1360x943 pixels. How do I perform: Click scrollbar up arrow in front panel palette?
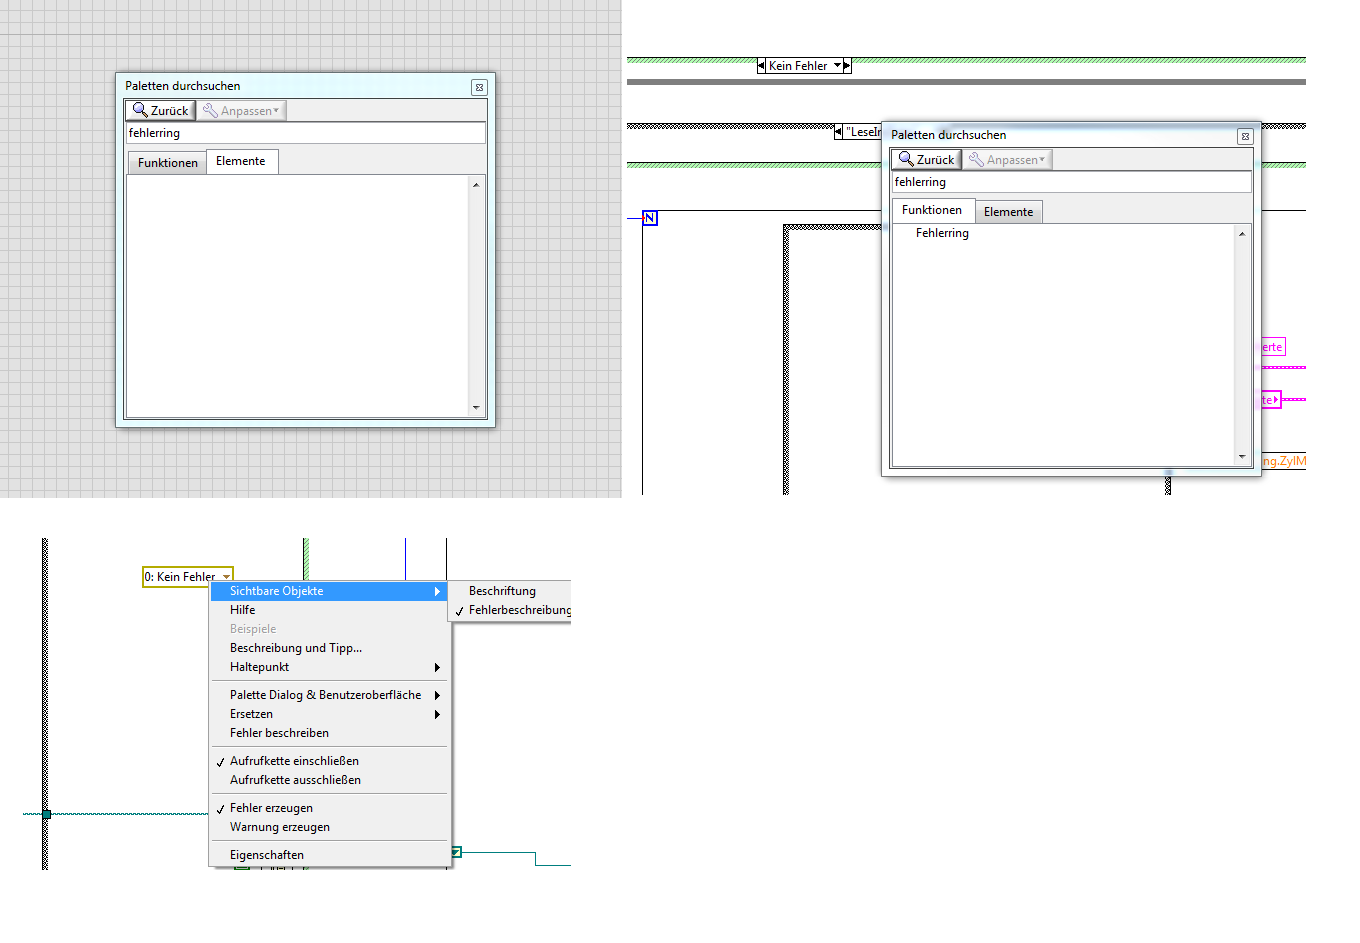point(476,185)
